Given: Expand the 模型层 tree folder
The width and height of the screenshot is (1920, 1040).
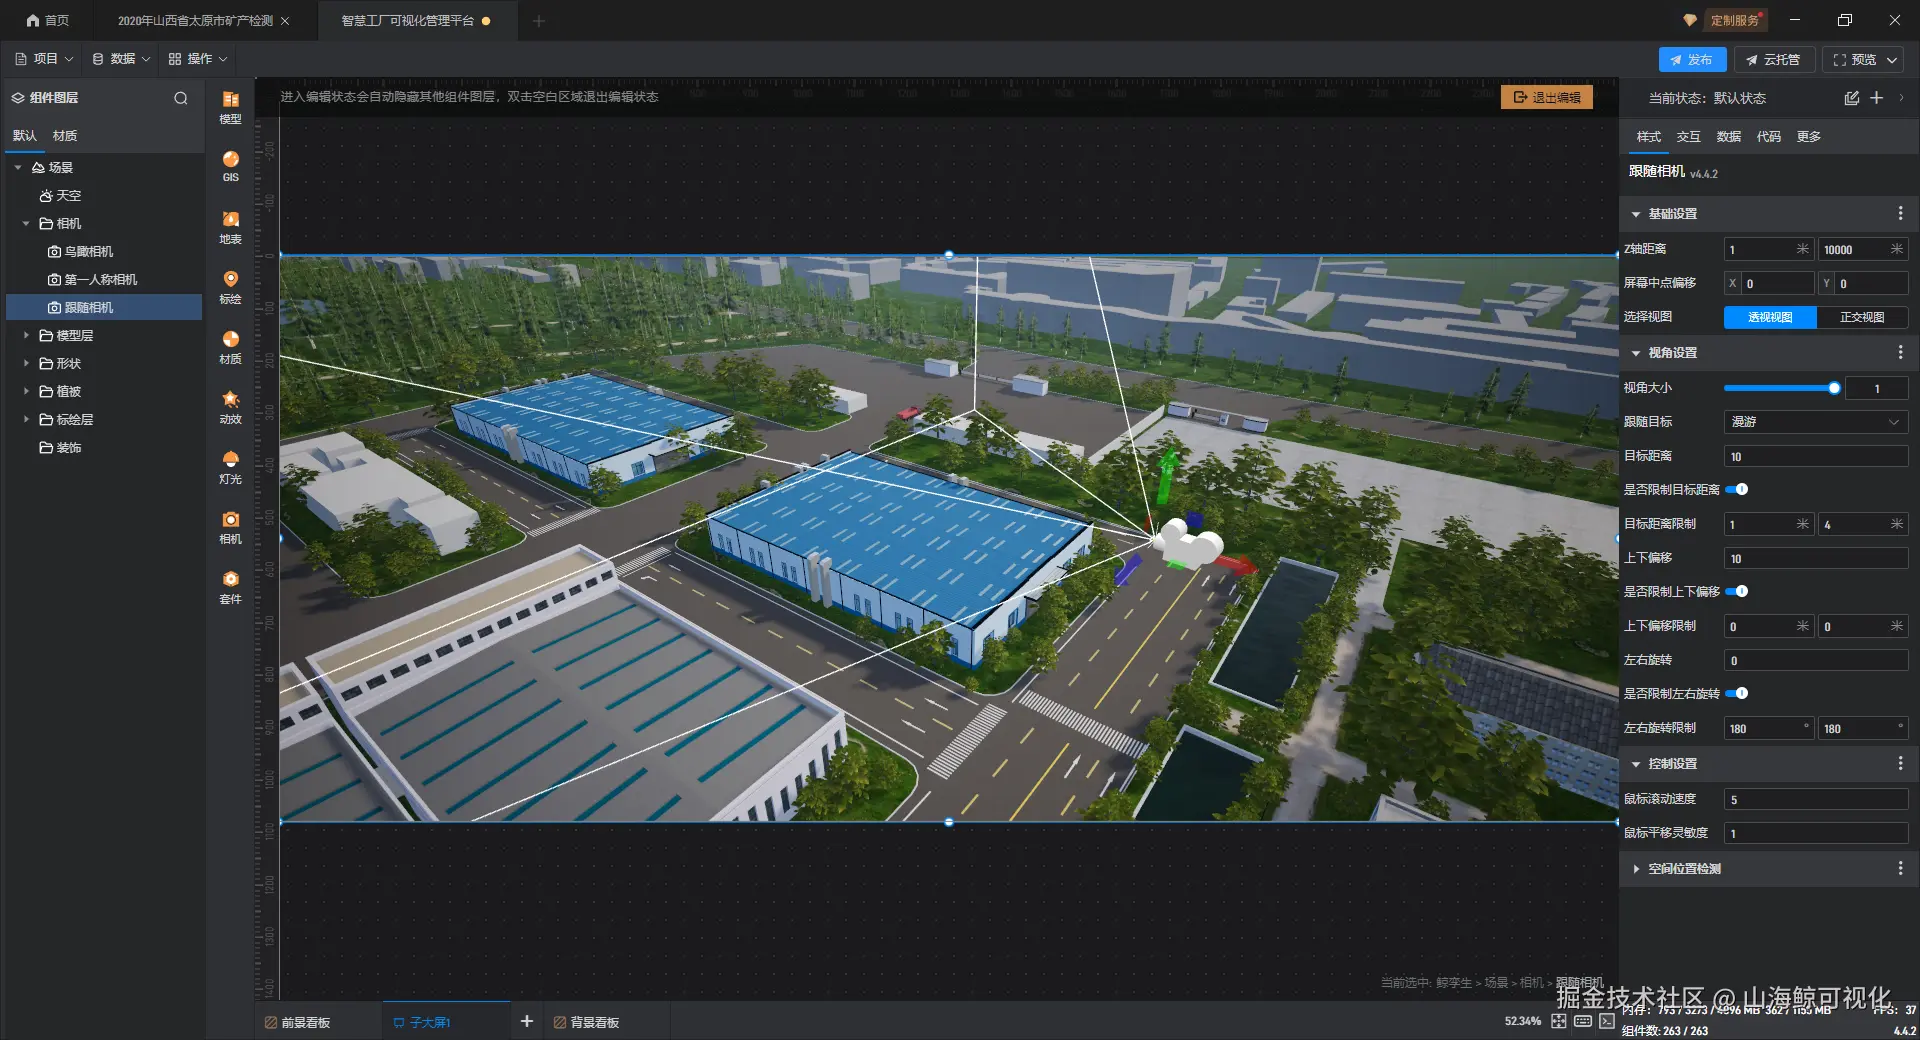Looking at the screenshot, I should point(26,336).
